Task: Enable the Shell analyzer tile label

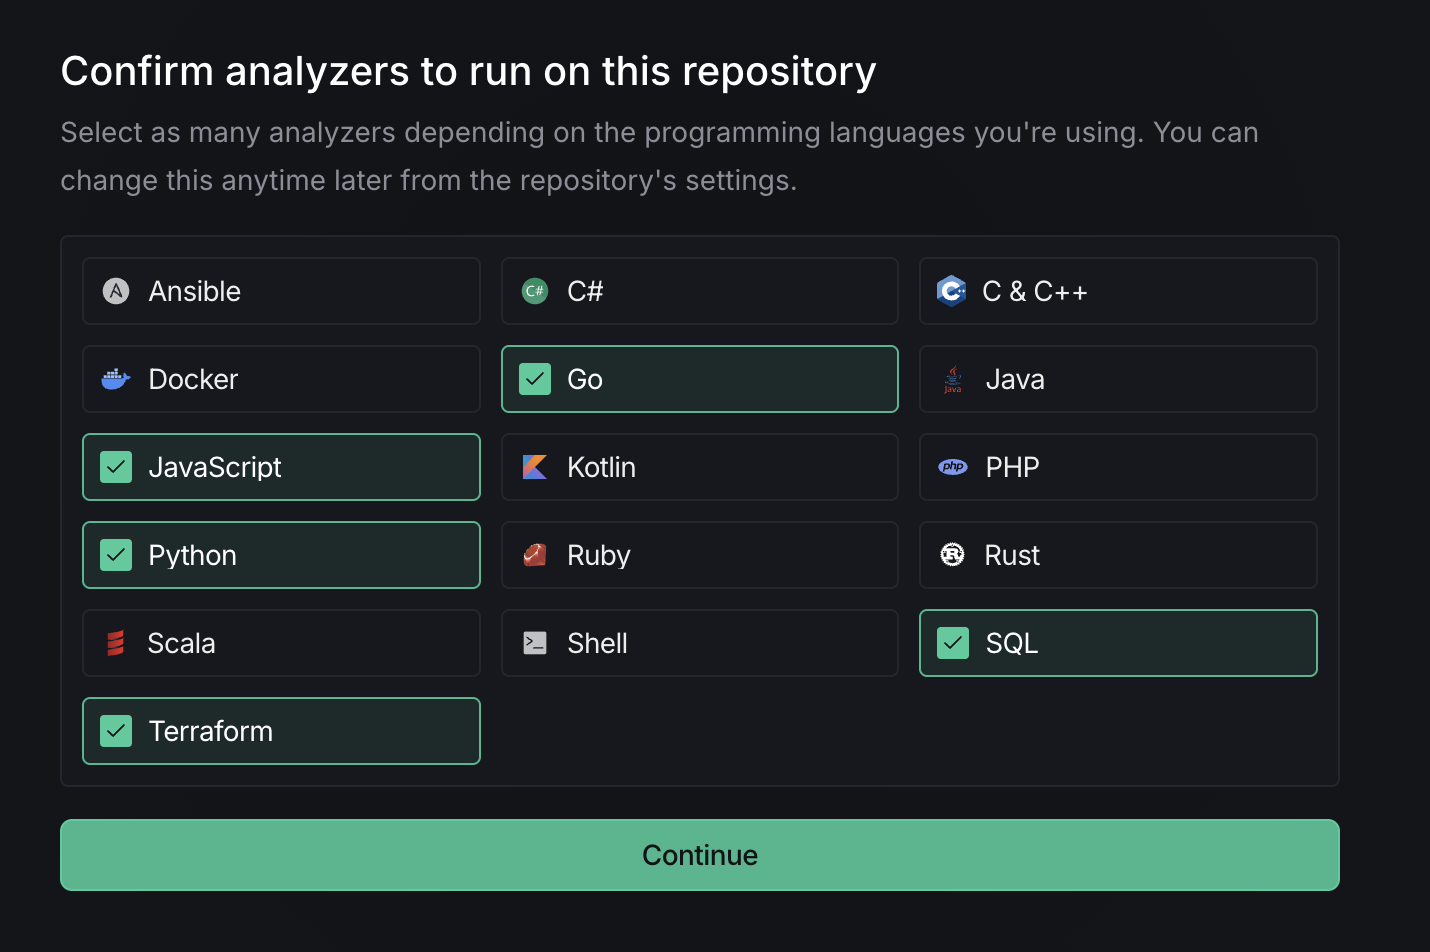Action: click(x=597, y=643)
